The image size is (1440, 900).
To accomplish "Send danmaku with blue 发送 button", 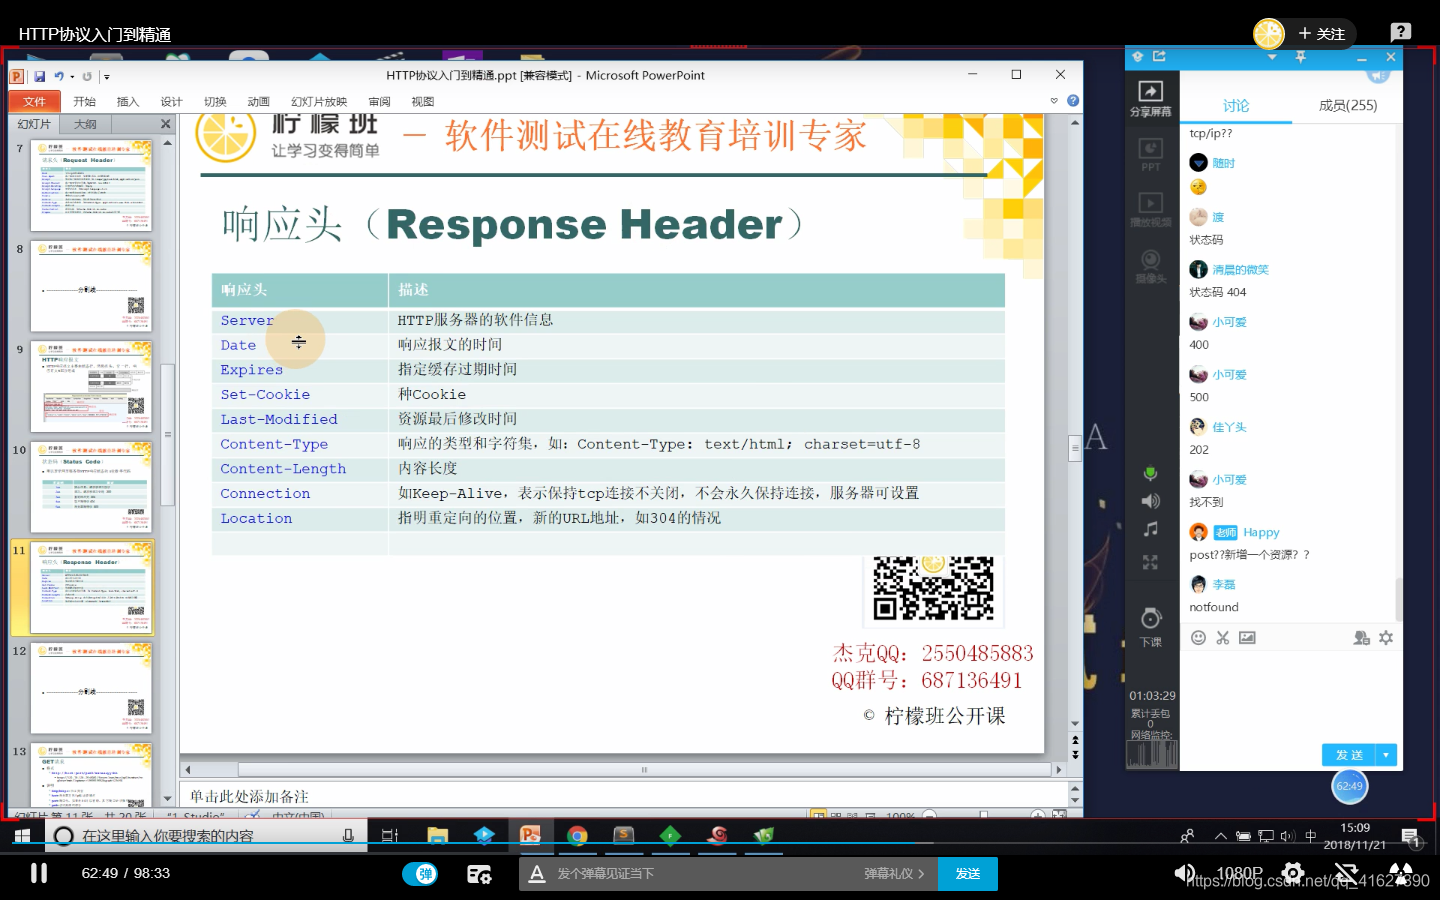I will pyautogui.click(x=968, y=874).
